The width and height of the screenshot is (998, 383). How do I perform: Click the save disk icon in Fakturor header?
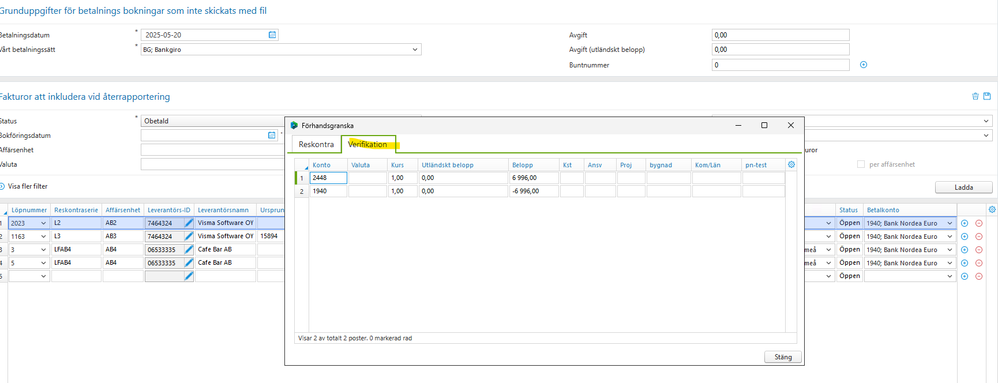click(987, 97)
